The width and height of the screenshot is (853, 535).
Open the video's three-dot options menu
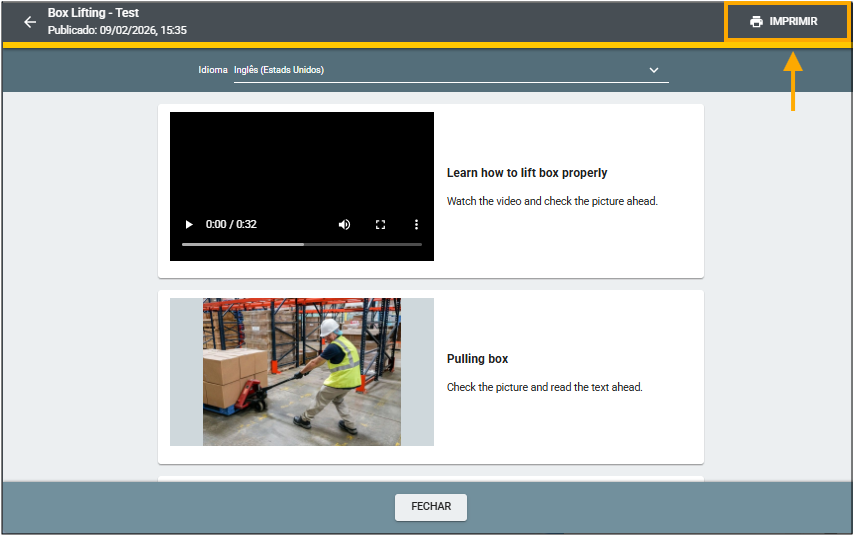[x=417, y=224]
